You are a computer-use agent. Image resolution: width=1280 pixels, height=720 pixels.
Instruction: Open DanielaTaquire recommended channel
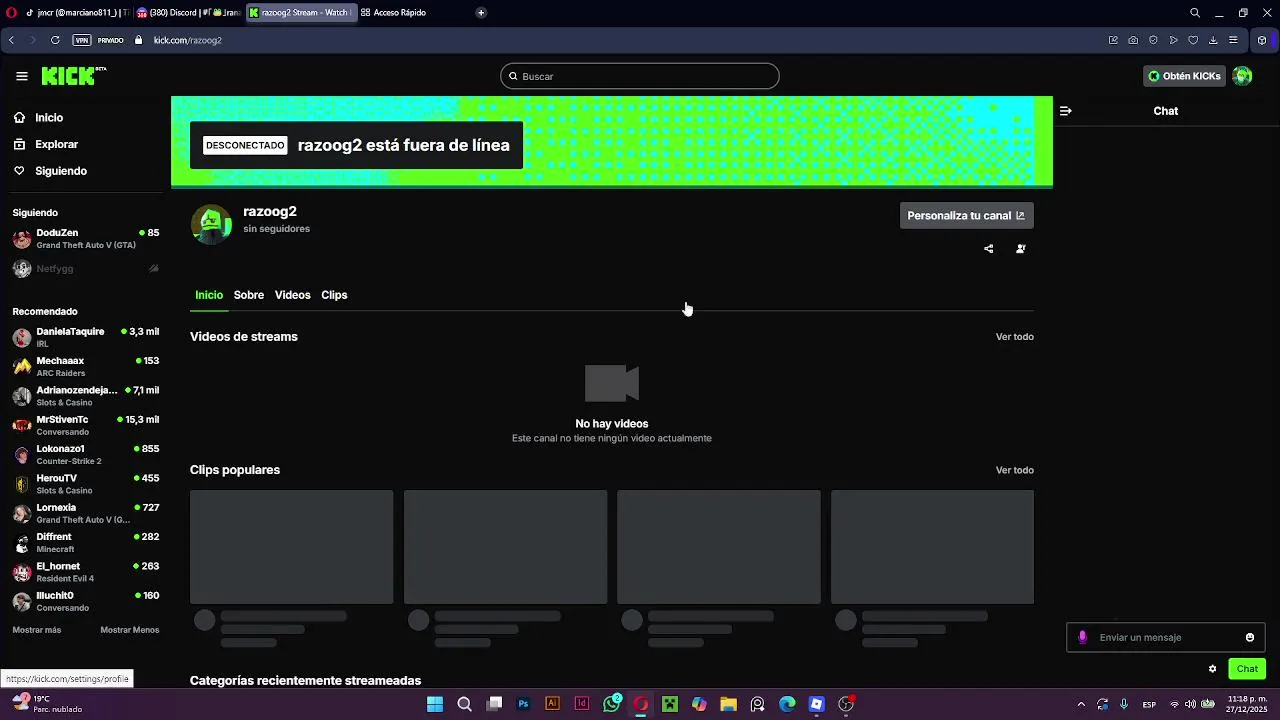click(86, 337)
